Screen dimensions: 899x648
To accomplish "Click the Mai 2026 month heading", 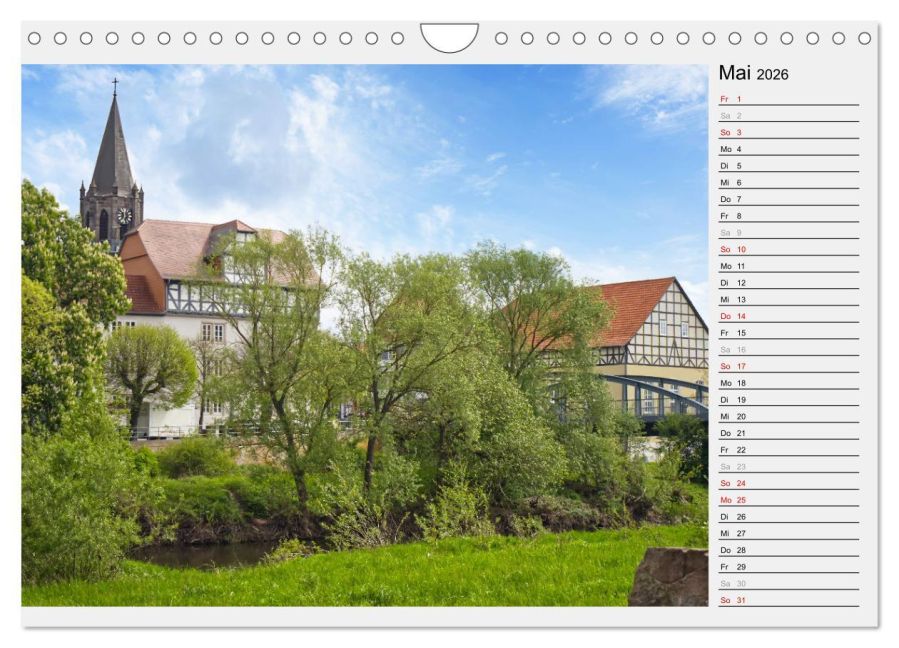I will pyautogui.click(x=753, y=73).
